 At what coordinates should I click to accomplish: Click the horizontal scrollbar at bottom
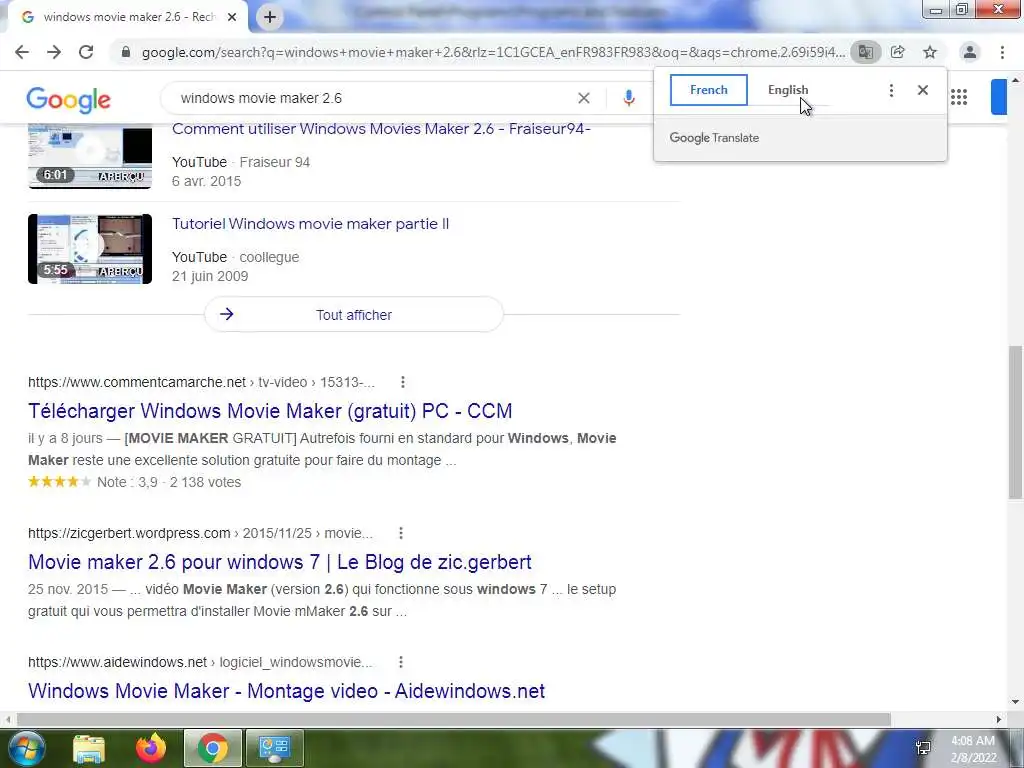point(454,719)
